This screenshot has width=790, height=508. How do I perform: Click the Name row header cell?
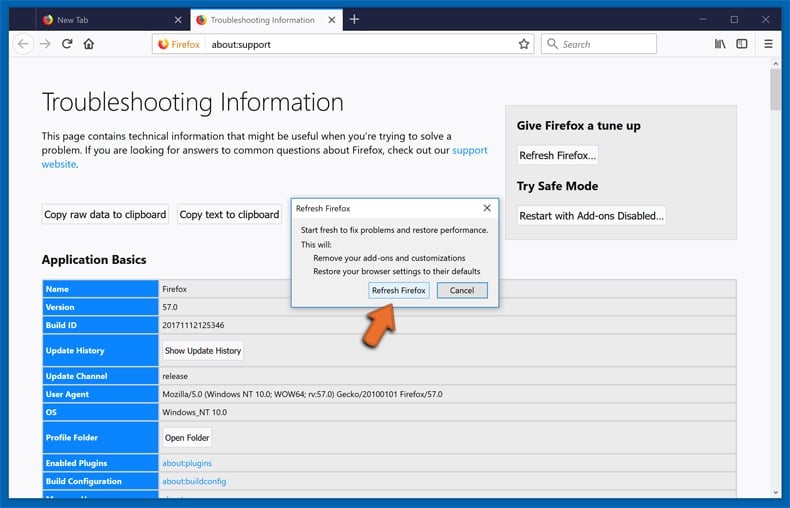coord(100,289)
